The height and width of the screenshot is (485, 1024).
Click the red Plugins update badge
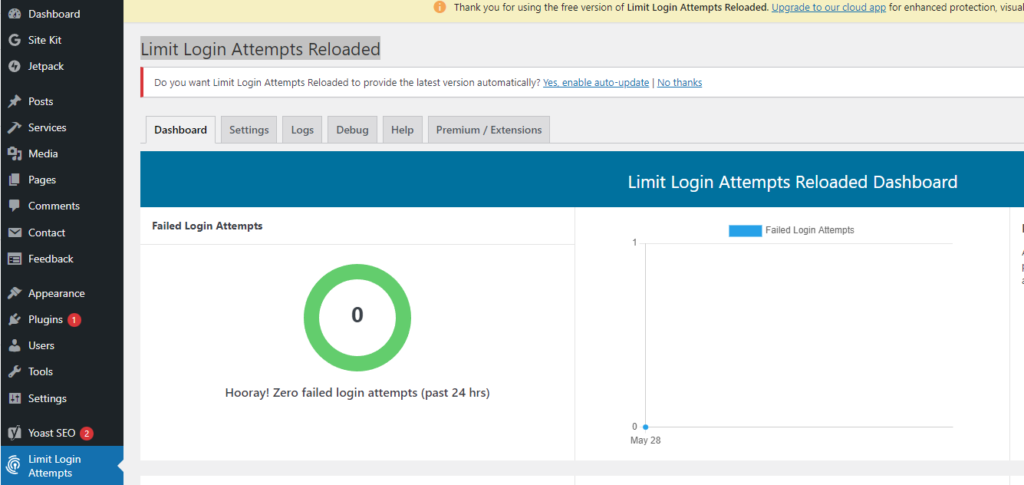point(74,320)
